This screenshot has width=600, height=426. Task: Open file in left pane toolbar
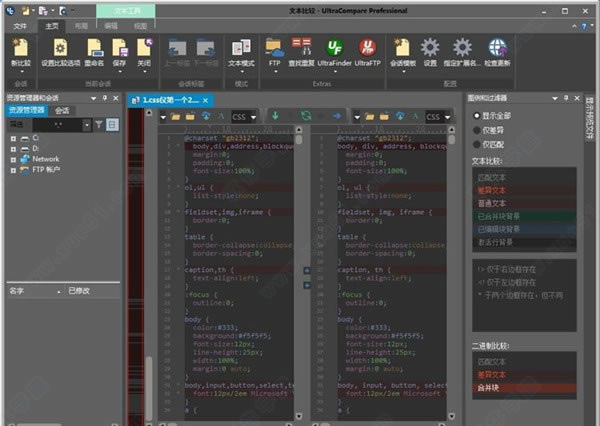[176, 116]
